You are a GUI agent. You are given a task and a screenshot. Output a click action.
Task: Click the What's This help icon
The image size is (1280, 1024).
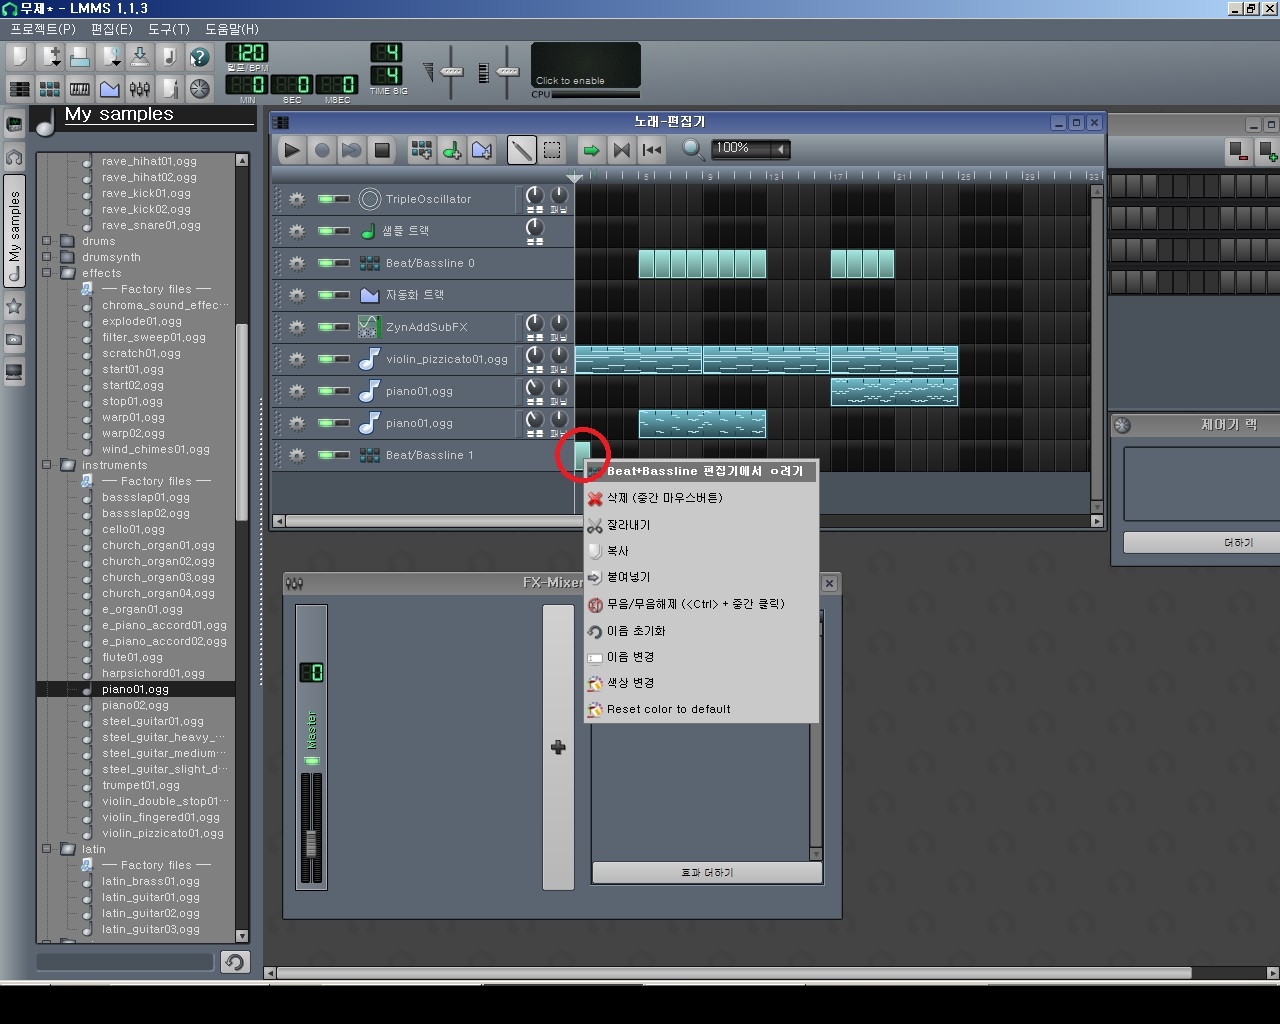coord(199,57)
